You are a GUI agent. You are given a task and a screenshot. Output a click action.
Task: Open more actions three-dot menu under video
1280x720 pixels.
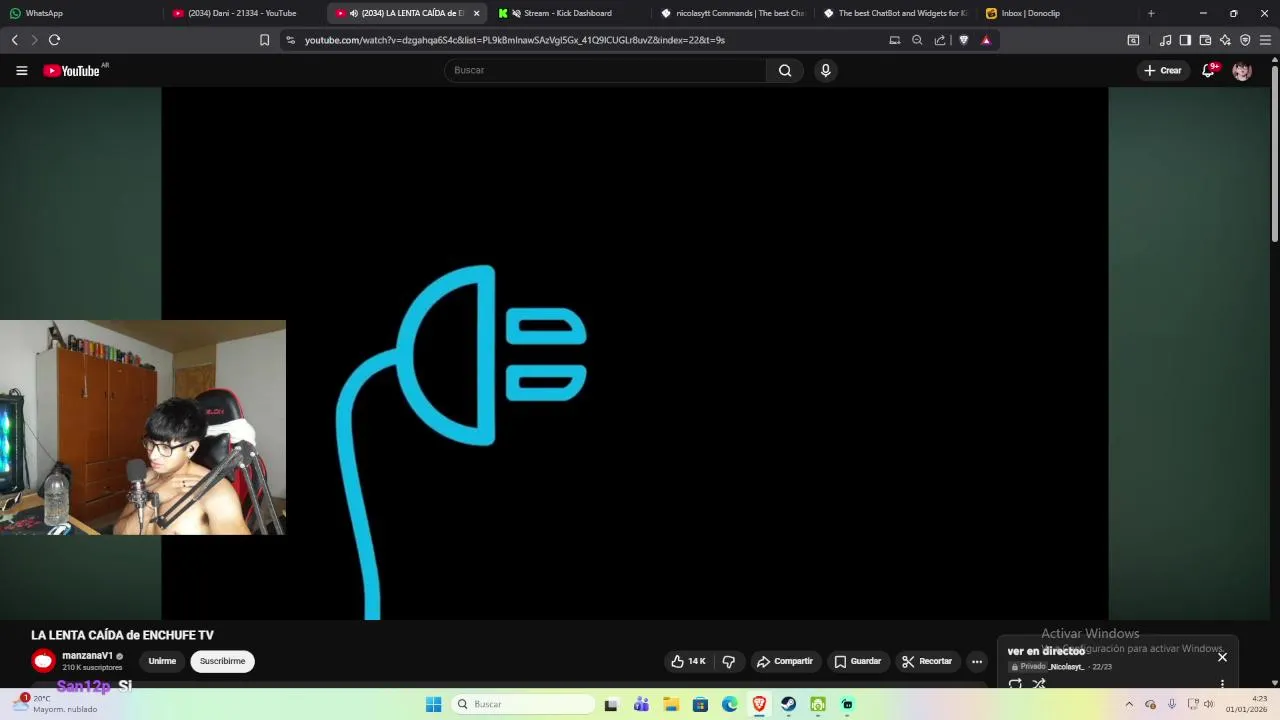[977, 661]
